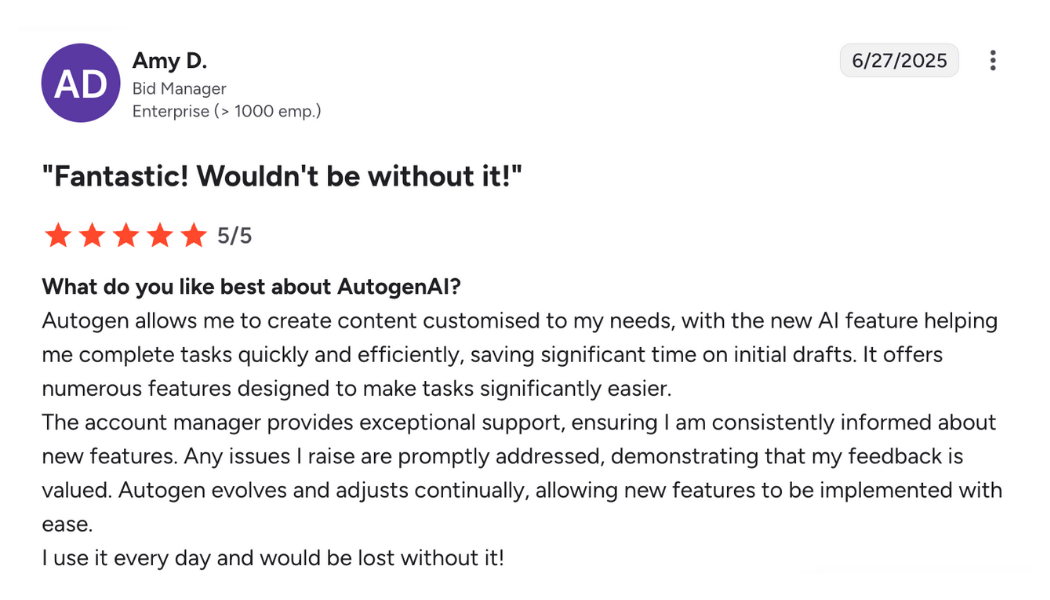Viewport: 1050px width, 600px height.
Task: Click the sentence starting "Autogen allows me"
Action: coord(400,322)
